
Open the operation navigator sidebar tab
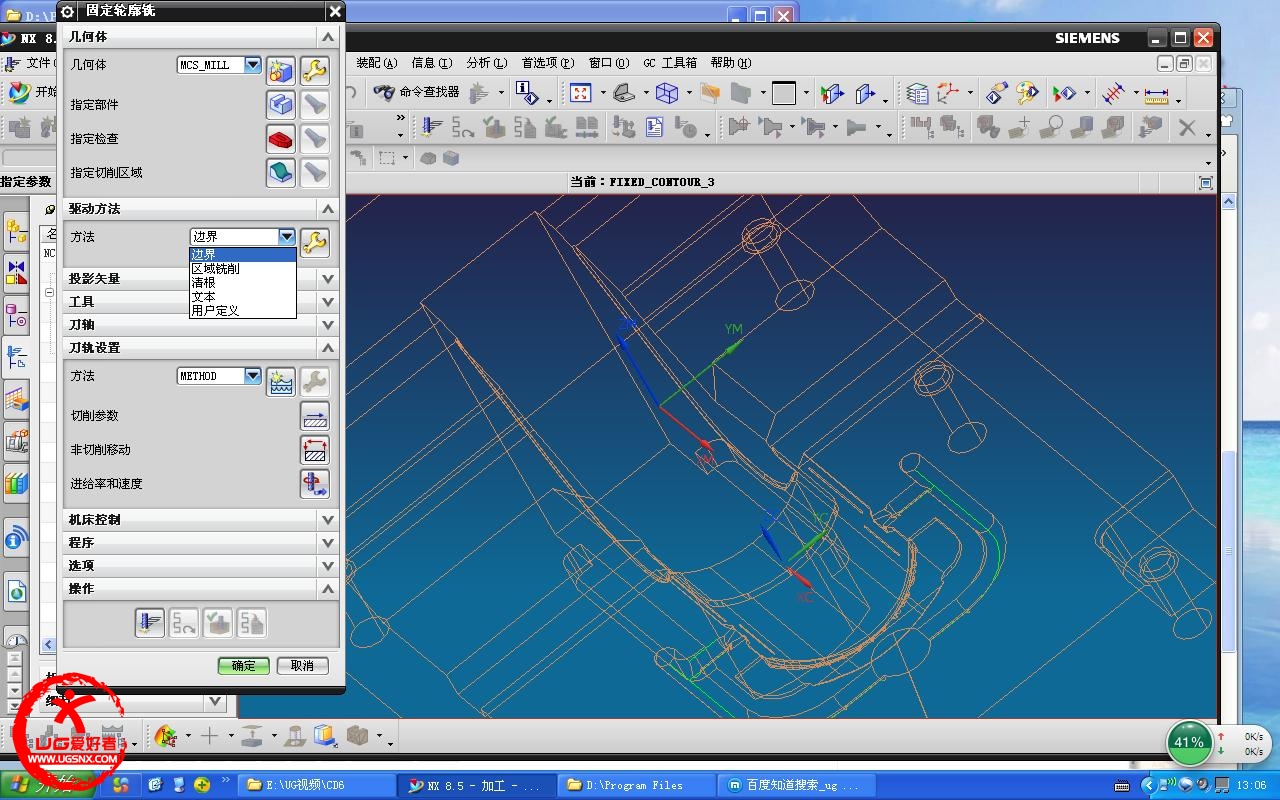coord(17,357)
